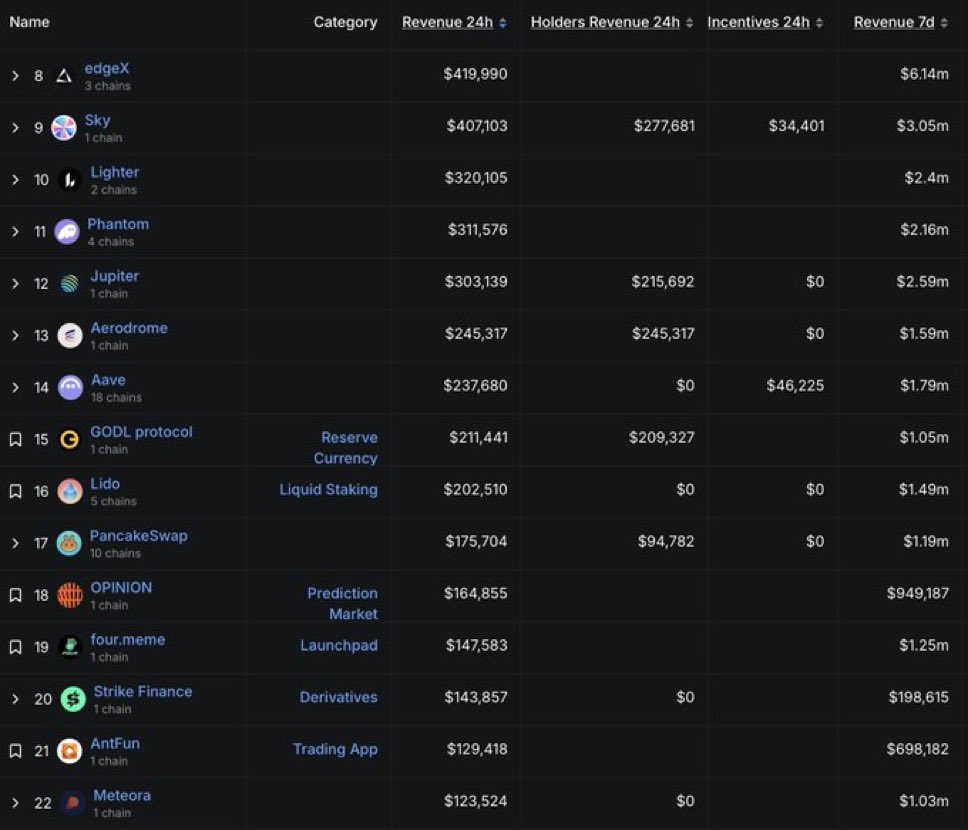Open the Lighter protocol link
968x830 pixels.
tap(115, 172)
